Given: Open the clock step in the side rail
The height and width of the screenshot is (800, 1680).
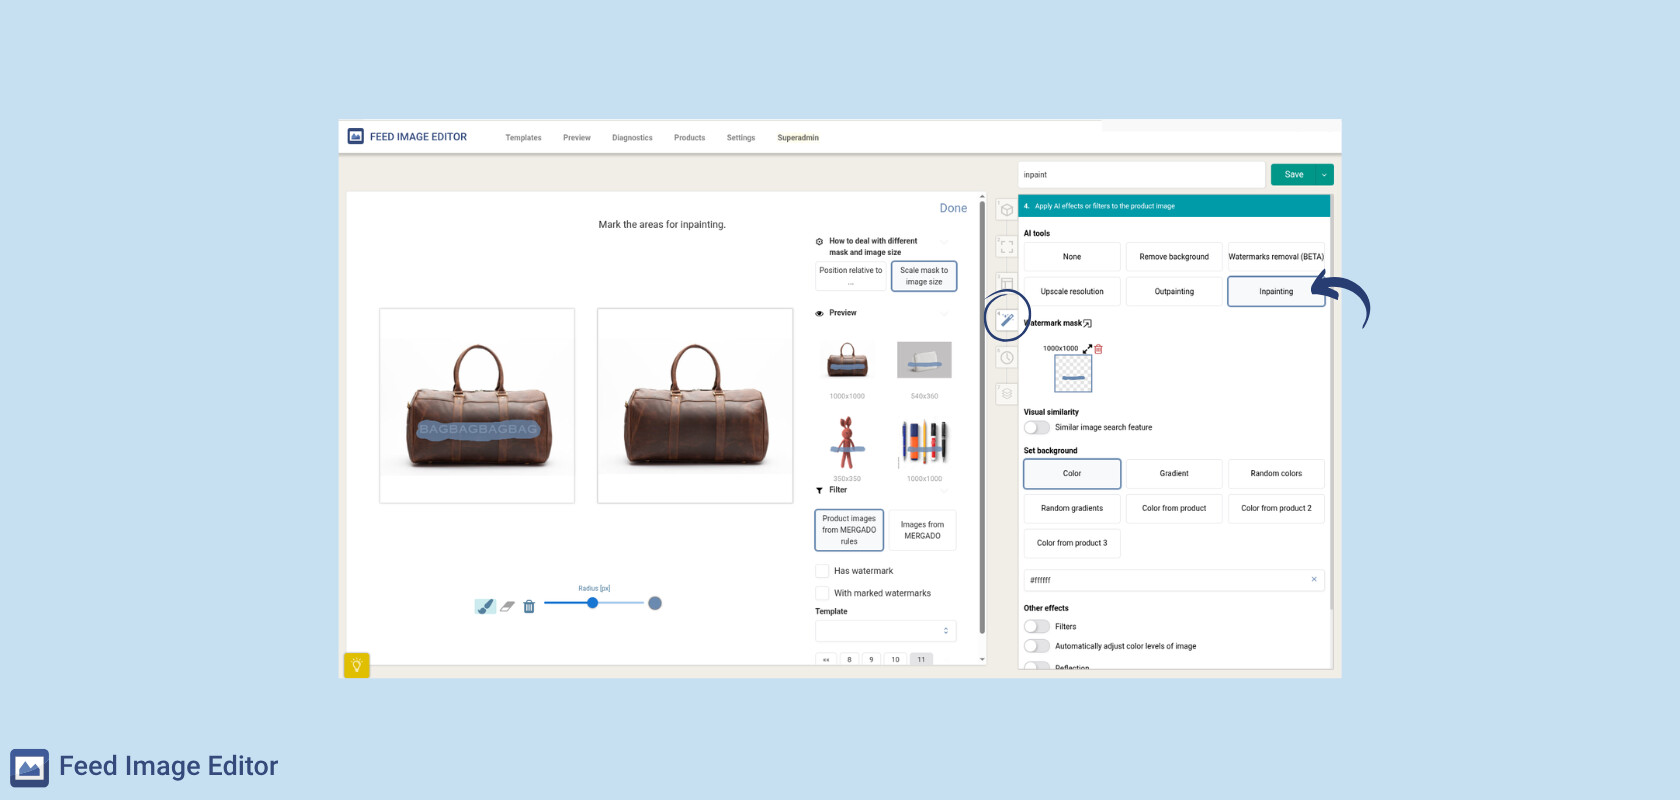Looking at the screenshot, I should click(x=1007, y=357).
